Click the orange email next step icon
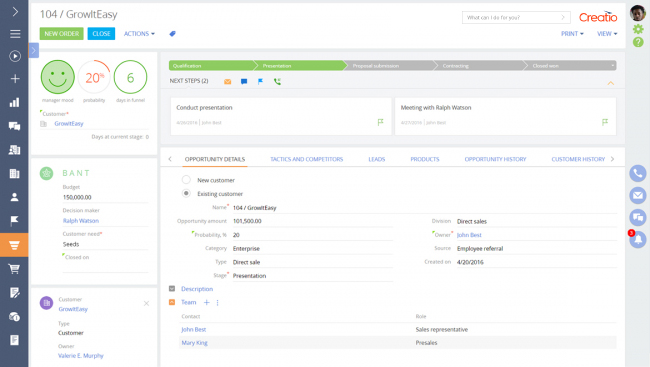This screenshot has width=650, height=367. point(228,82)
